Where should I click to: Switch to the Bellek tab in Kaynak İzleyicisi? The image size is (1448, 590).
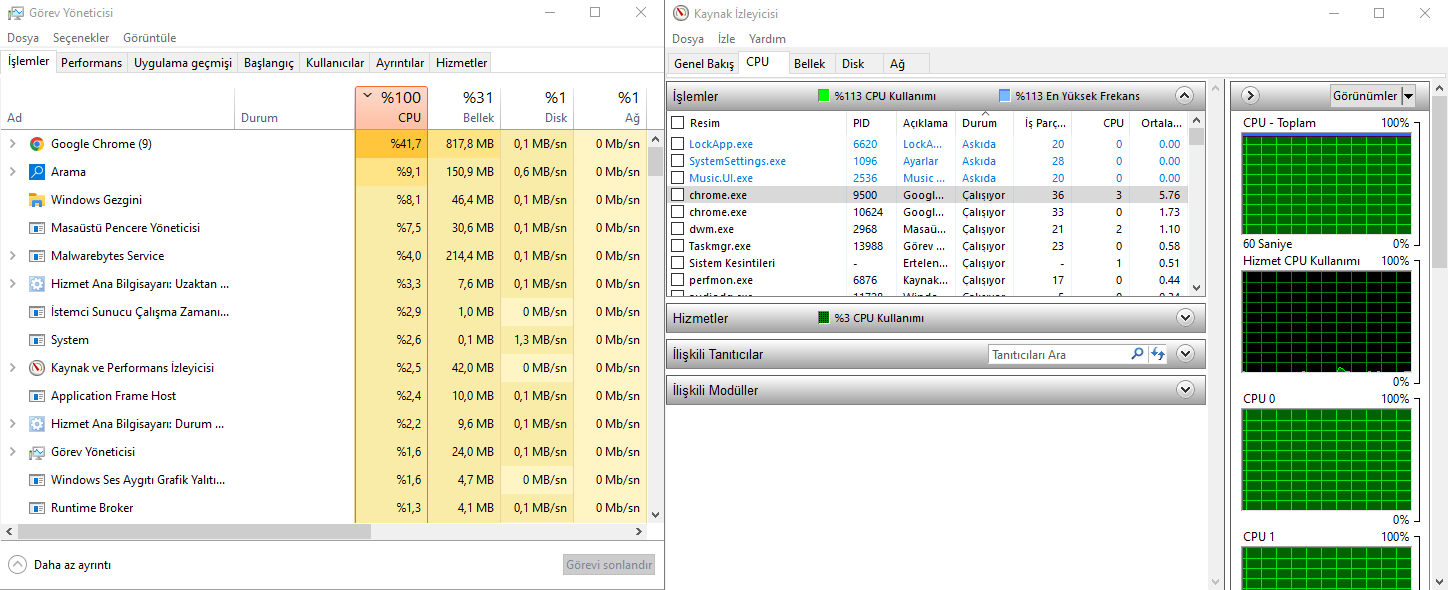point(810,63)
